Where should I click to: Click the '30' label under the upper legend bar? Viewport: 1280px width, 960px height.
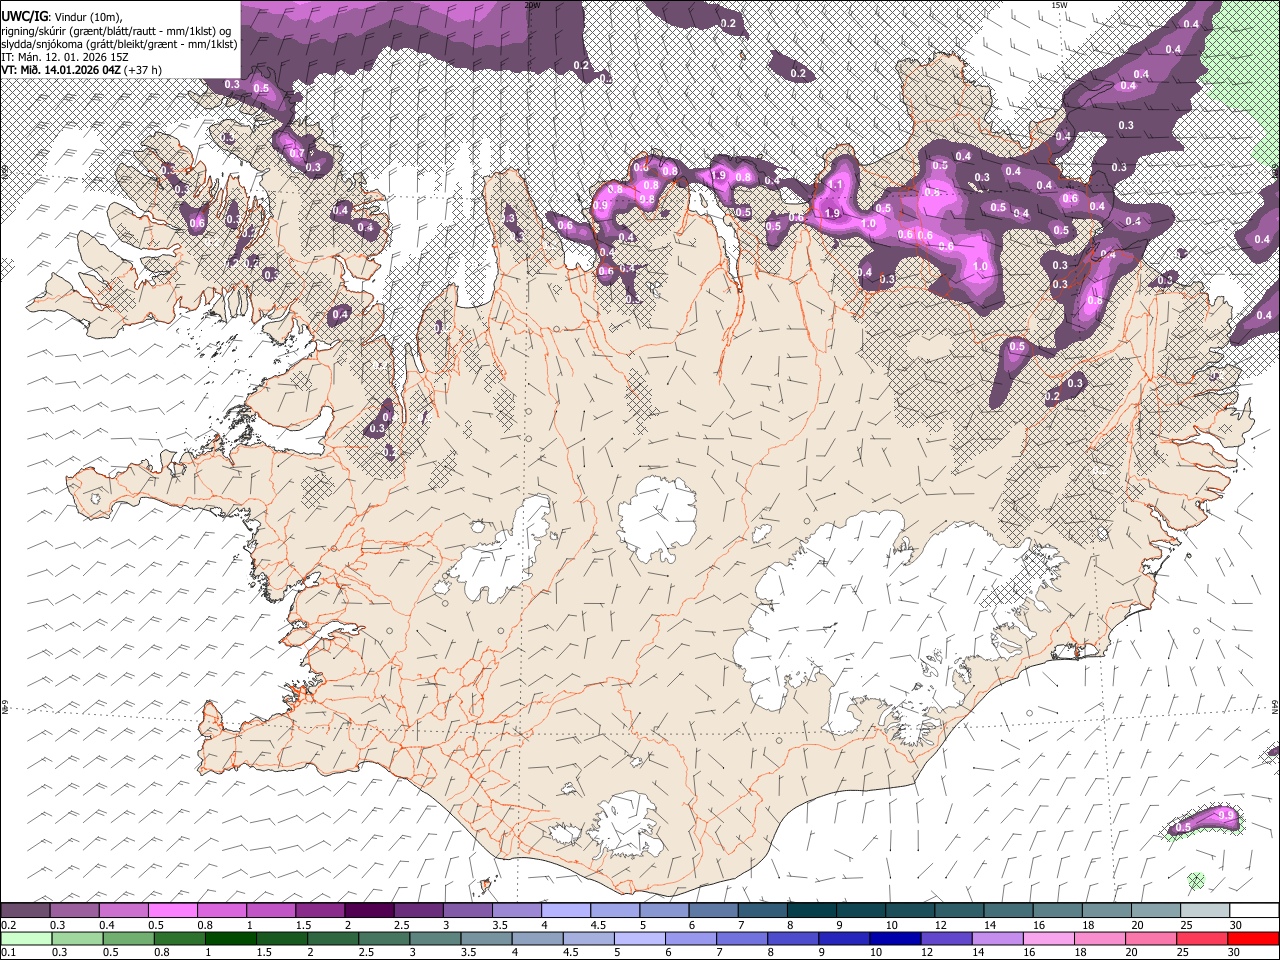click(1234, 925)
